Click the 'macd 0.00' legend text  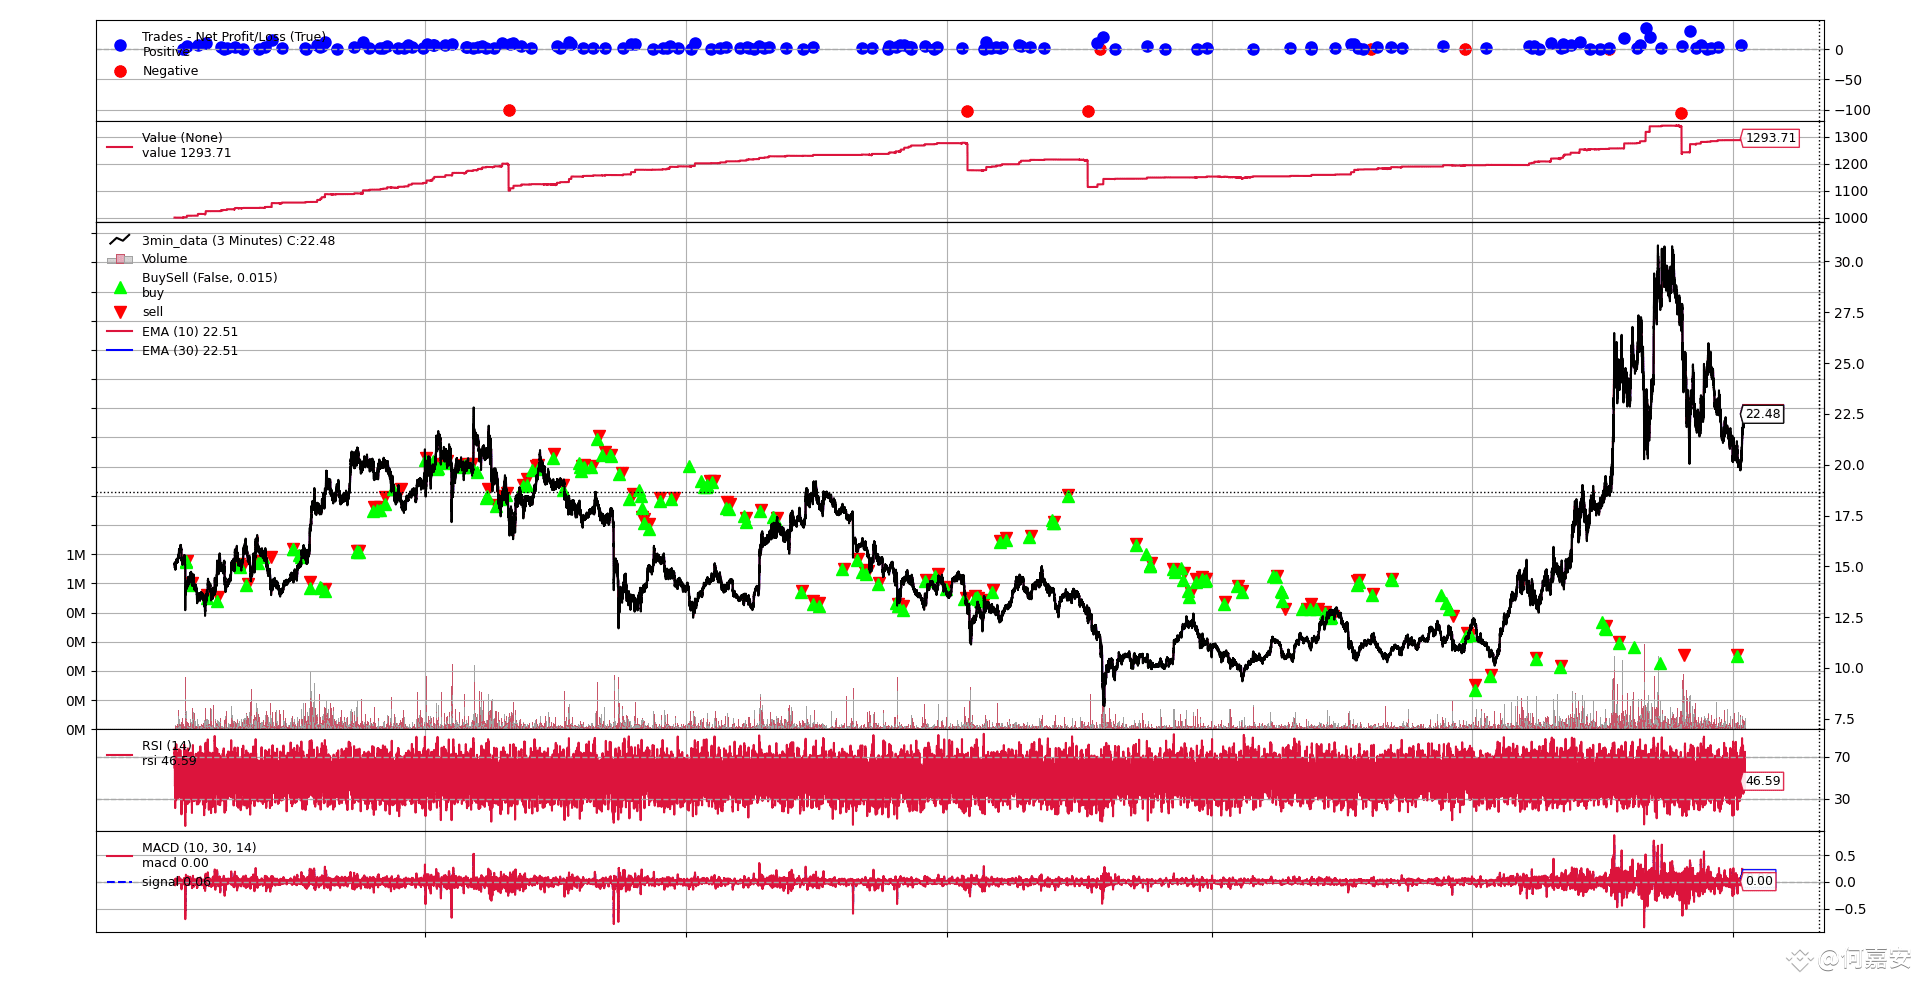point(175,863)
